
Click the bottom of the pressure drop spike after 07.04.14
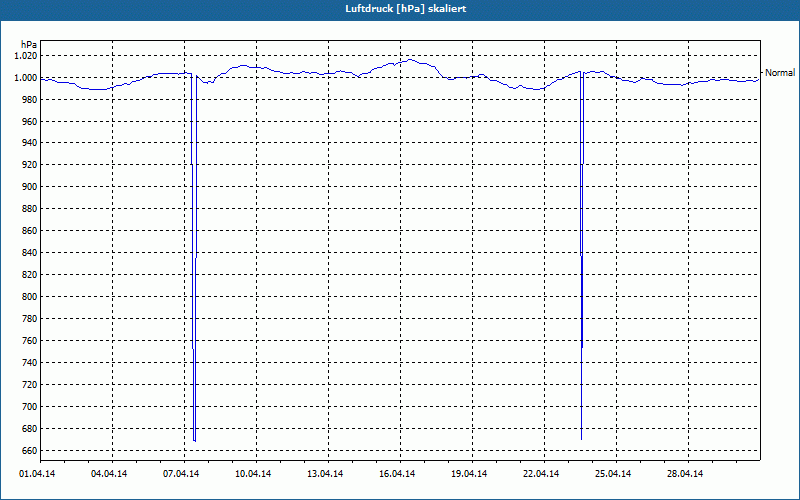(x=194, y=440)
